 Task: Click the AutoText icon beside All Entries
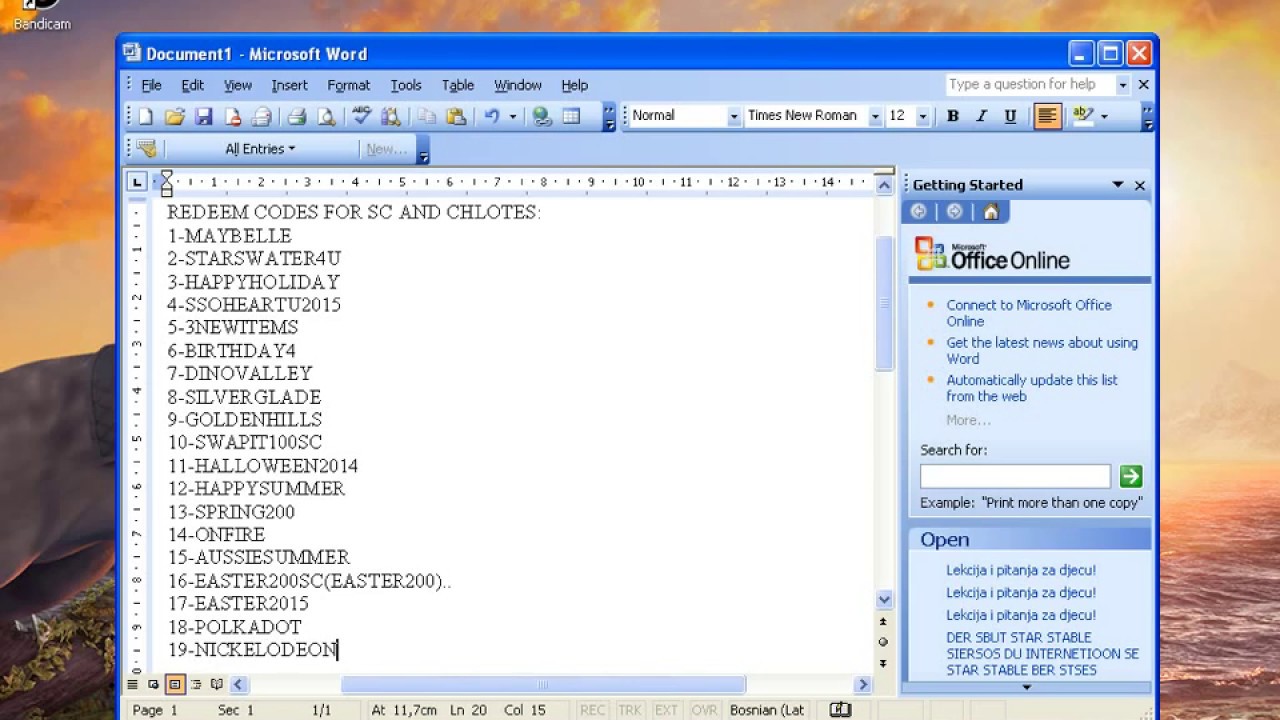pyautogui.click(x=147, y=149)
